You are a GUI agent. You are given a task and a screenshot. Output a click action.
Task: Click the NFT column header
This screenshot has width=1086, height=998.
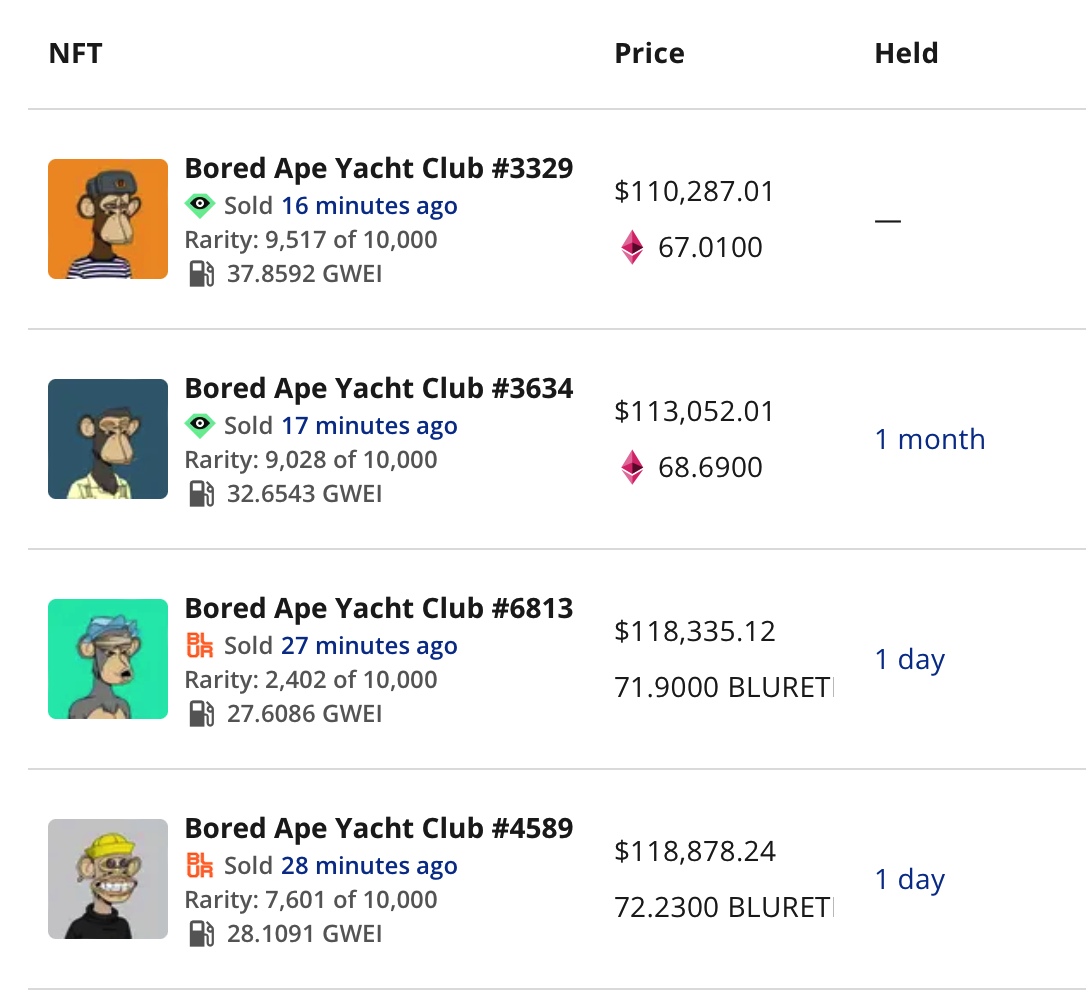point(75,53)
